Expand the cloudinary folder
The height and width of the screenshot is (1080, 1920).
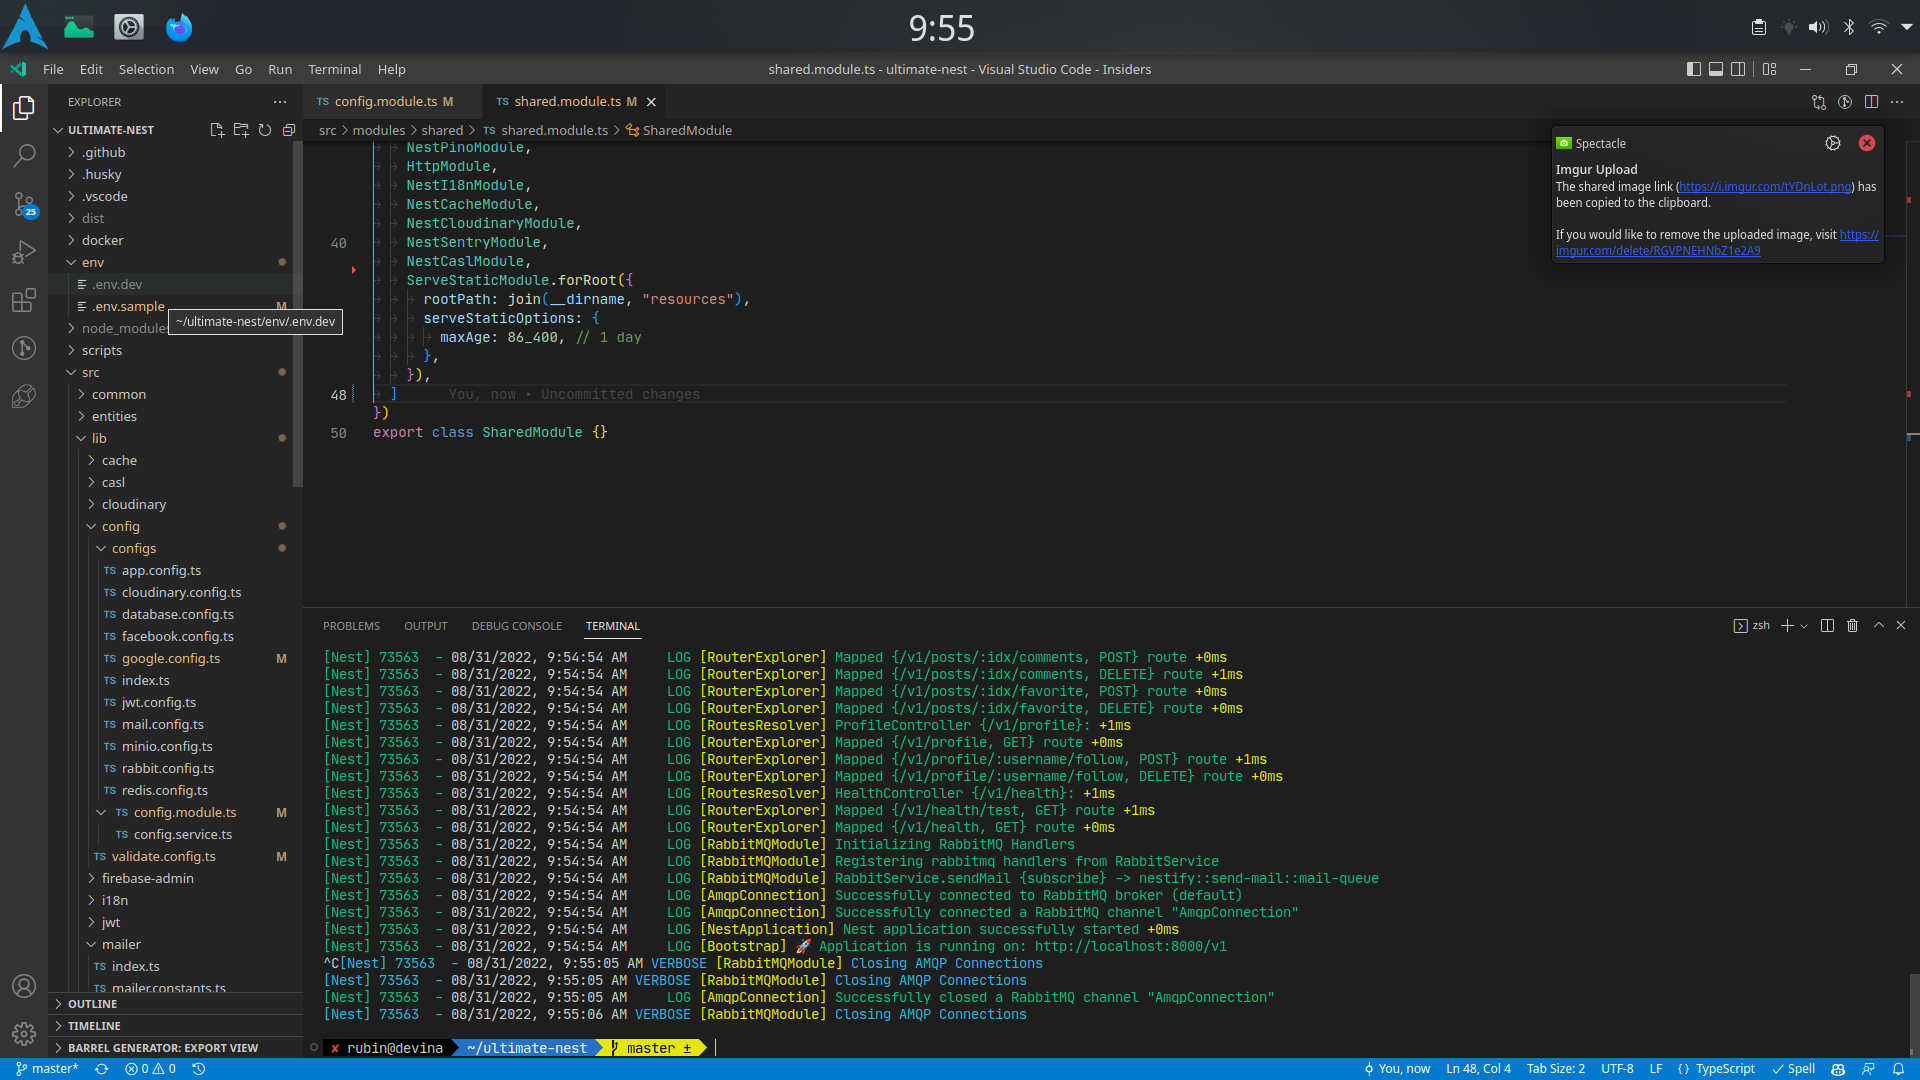coord(176,504)
